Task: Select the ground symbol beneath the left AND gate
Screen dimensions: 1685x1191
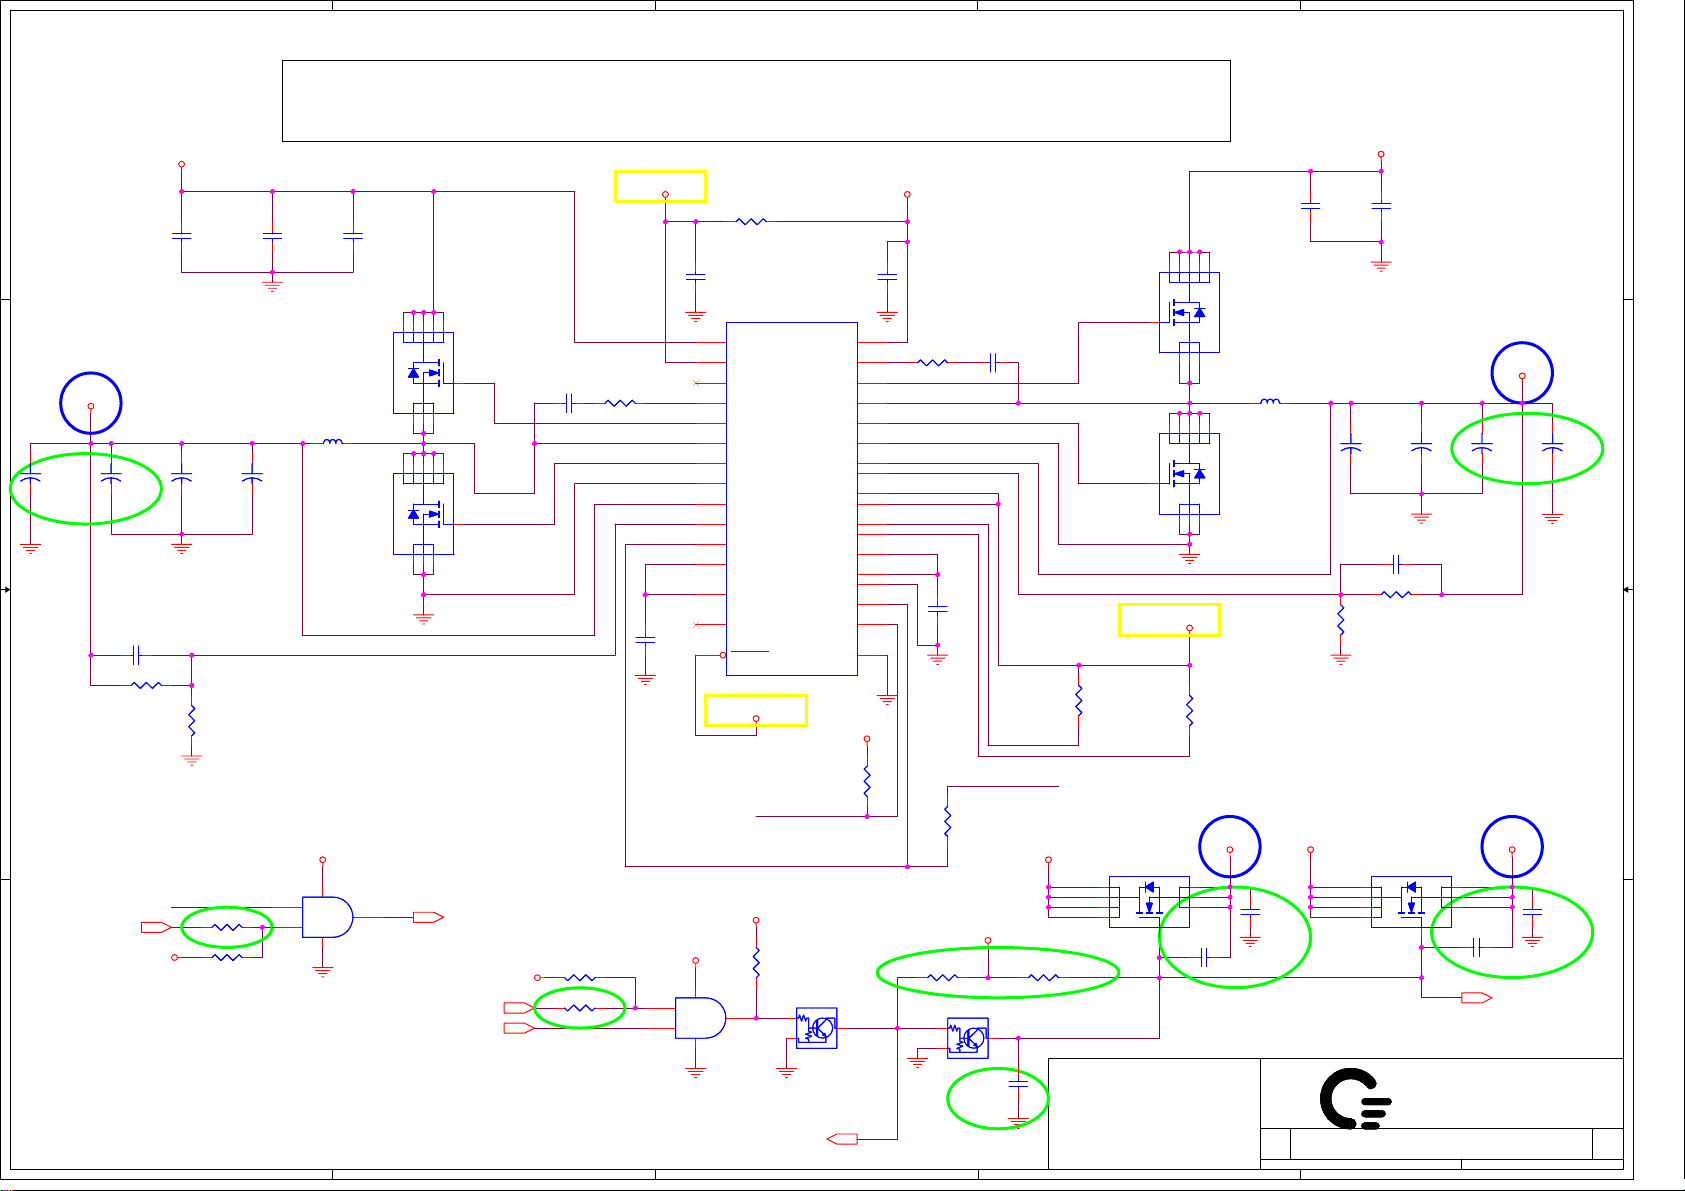Action: [322, 971]
